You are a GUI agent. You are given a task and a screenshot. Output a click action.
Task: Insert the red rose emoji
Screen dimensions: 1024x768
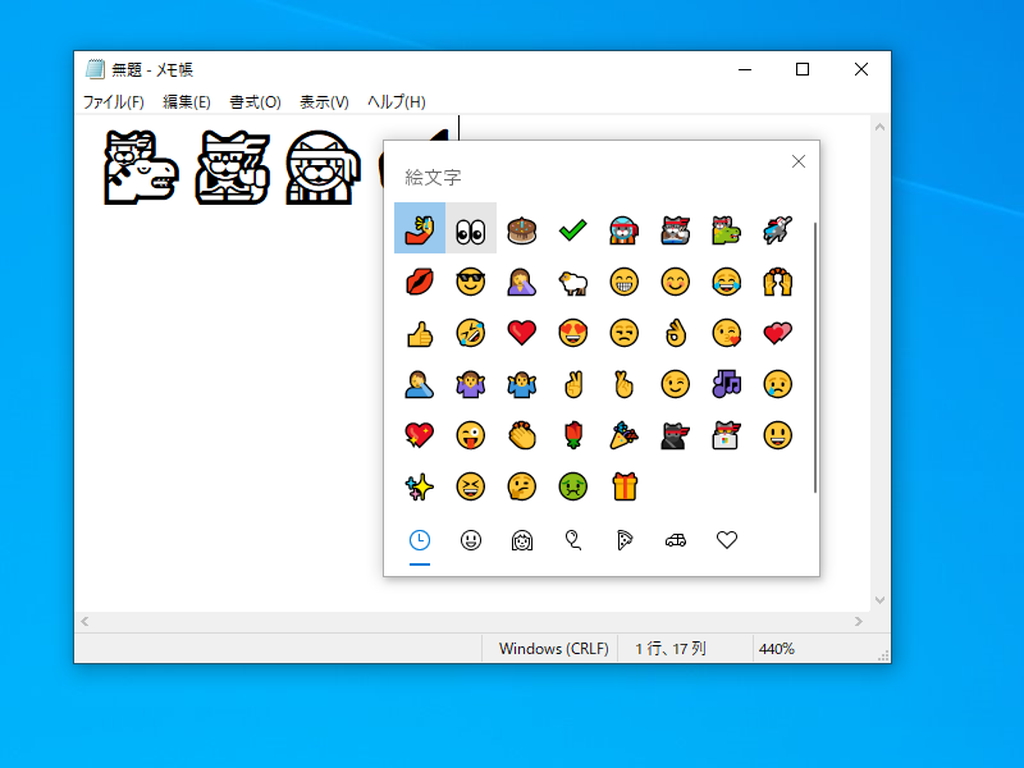[x=573, y=435]
